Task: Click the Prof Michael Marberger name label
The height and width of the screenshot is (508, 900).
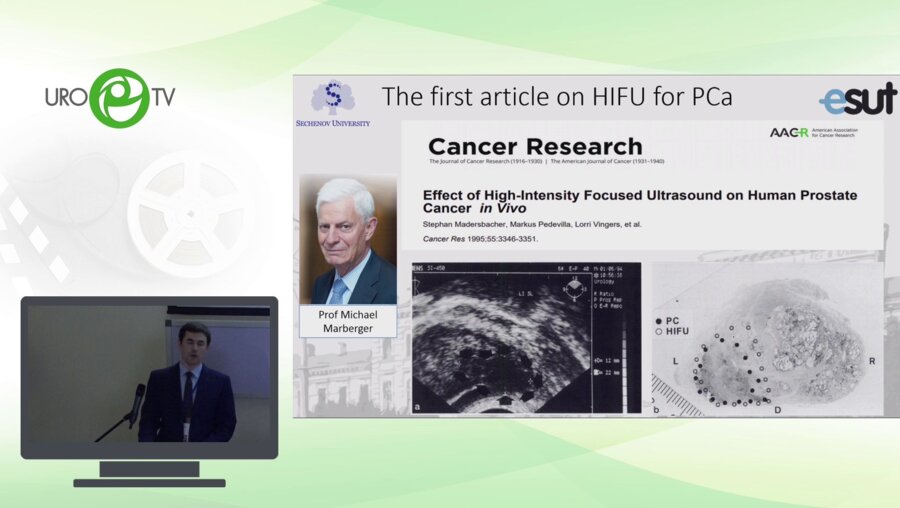Action: point(348,321)
